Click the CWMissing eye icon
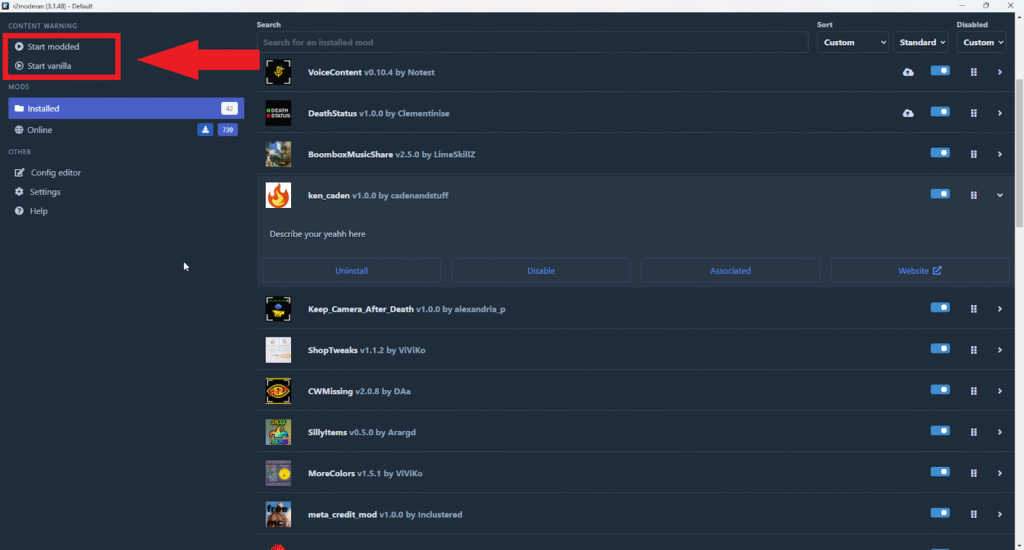The height and width of the screenshot is (550, 1024). (278, 391)
